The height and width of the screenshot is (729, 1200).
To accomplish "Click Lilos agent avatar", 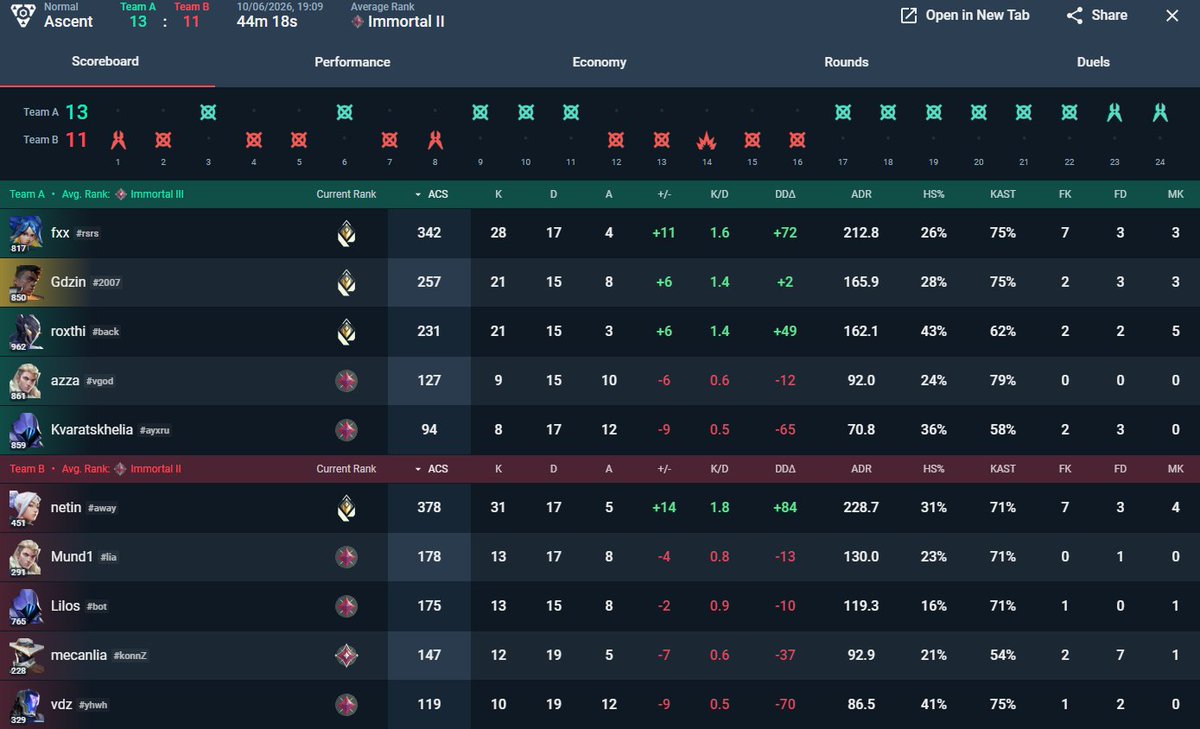I will tap(25, 606).
